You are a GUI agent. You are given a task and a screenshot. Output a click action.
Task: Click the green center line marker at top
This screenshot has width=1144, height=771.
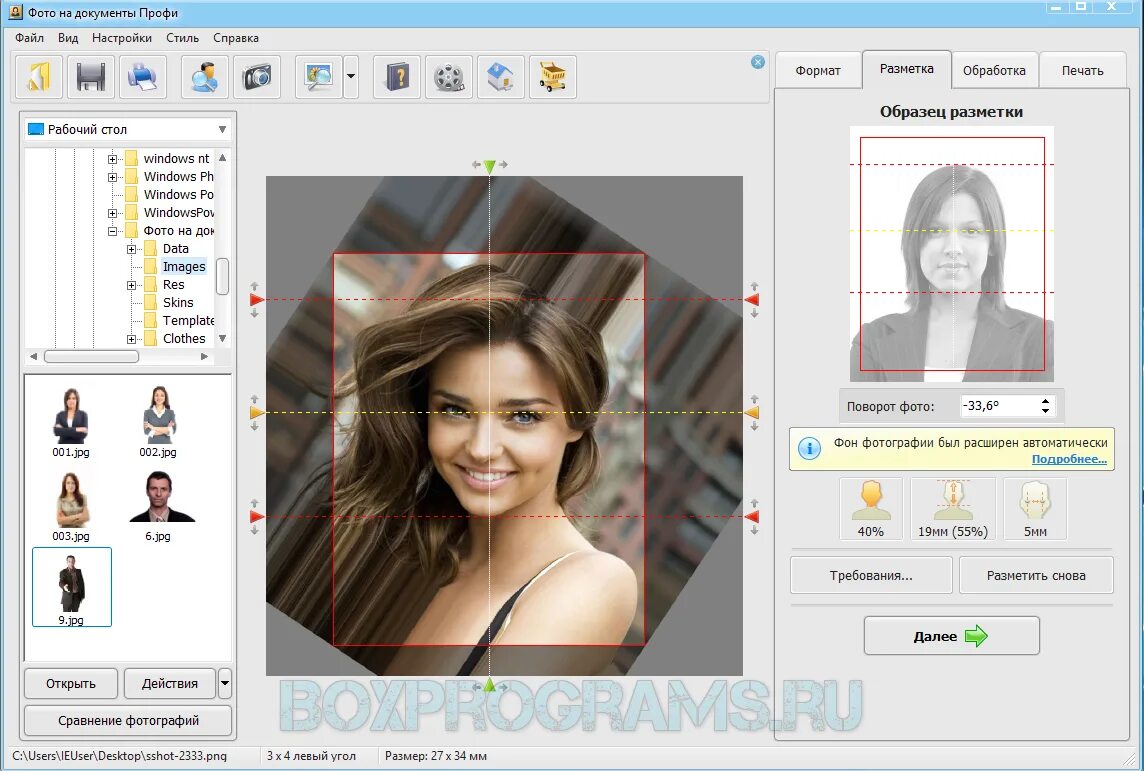coord(490,166)
